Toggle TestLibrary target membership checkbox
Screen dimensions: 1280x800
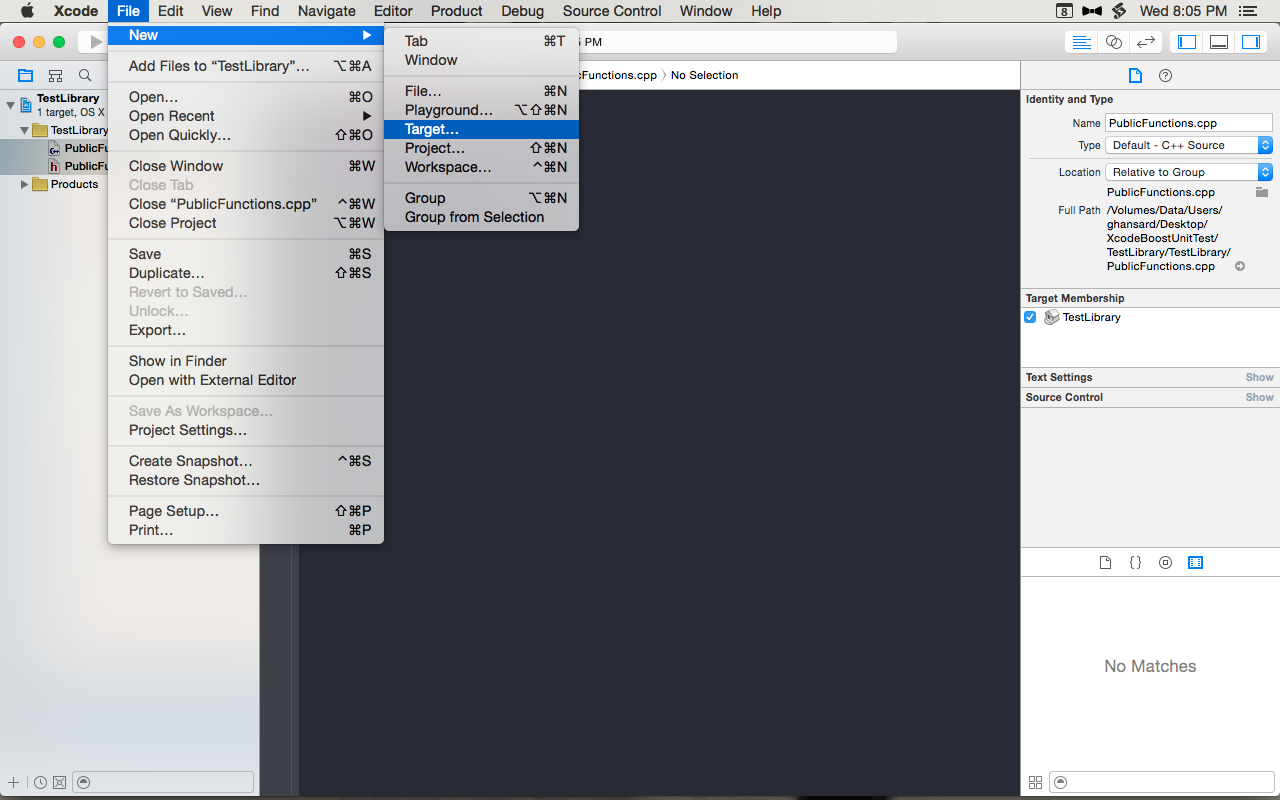[x=1031, y=317]
